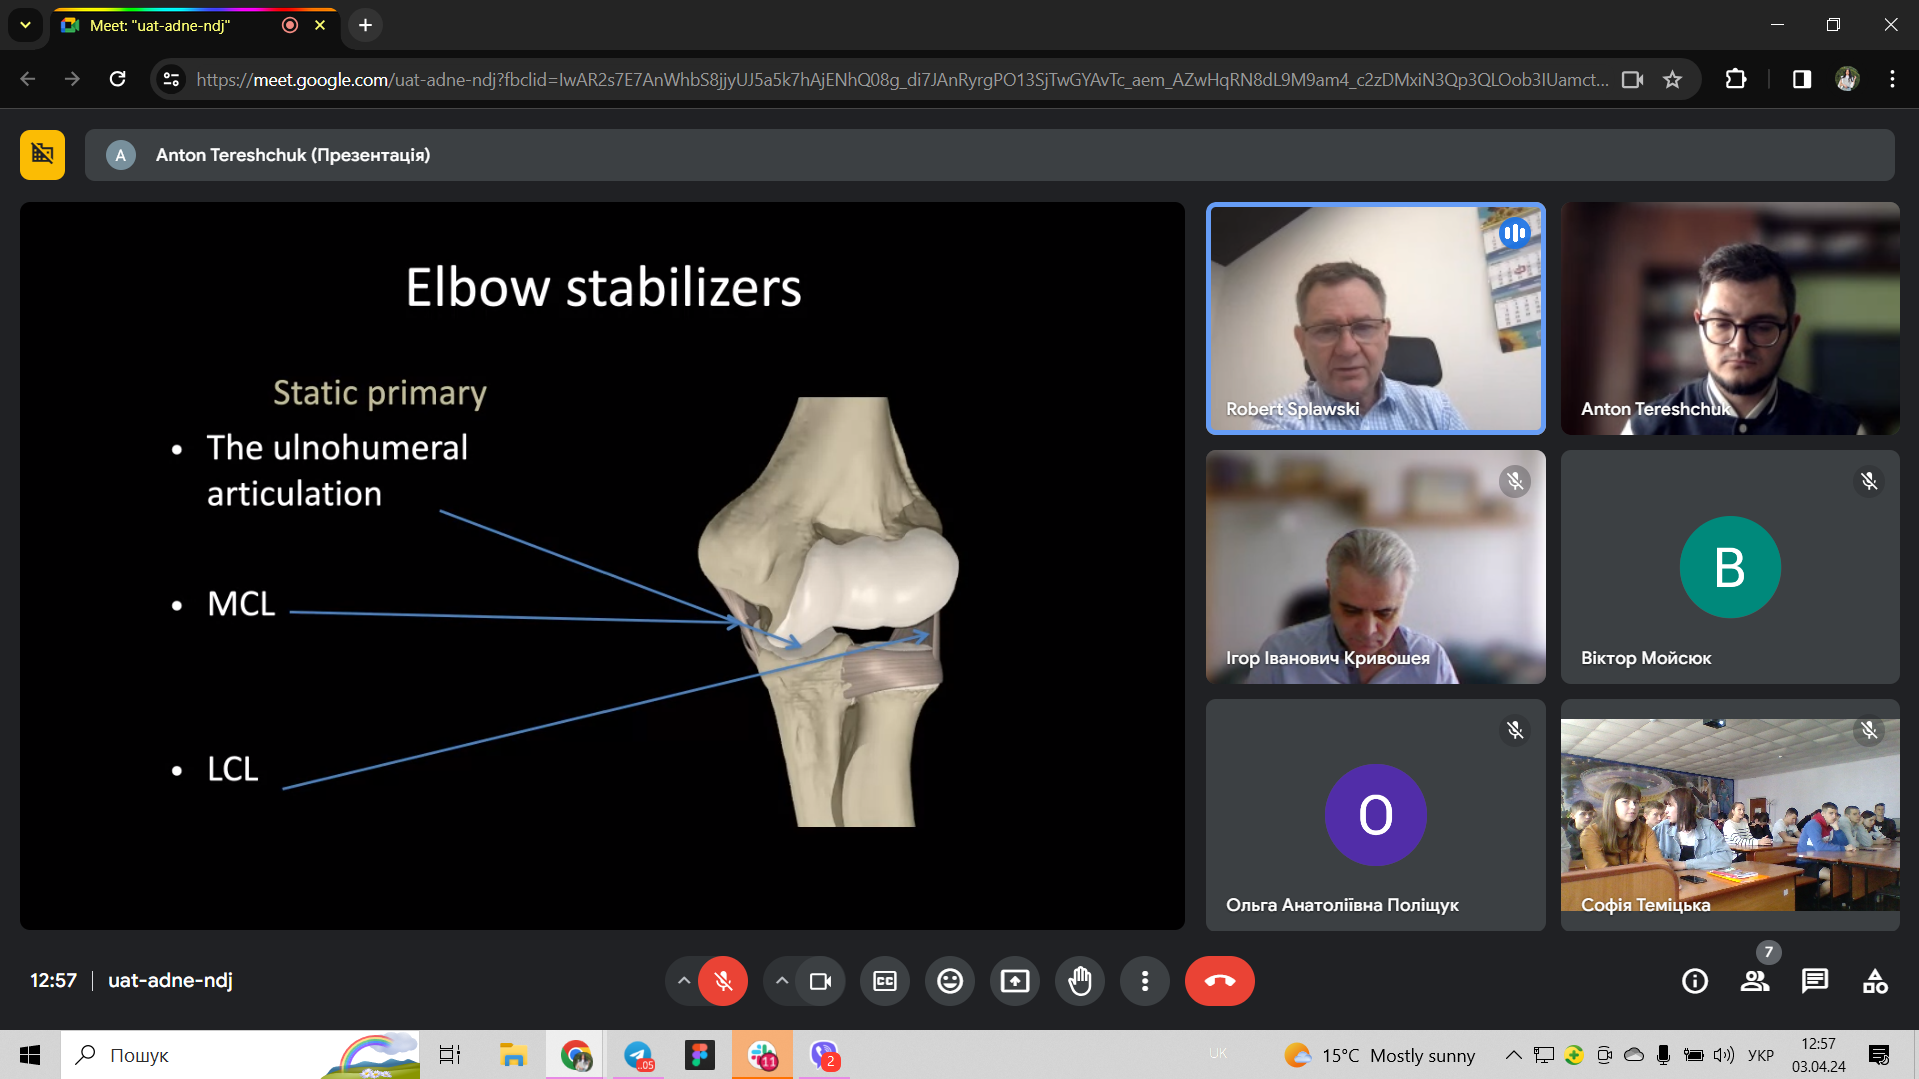Close the Meet uat-adne-ndj tab
Screen dimensions: 1919x1079
320,25
